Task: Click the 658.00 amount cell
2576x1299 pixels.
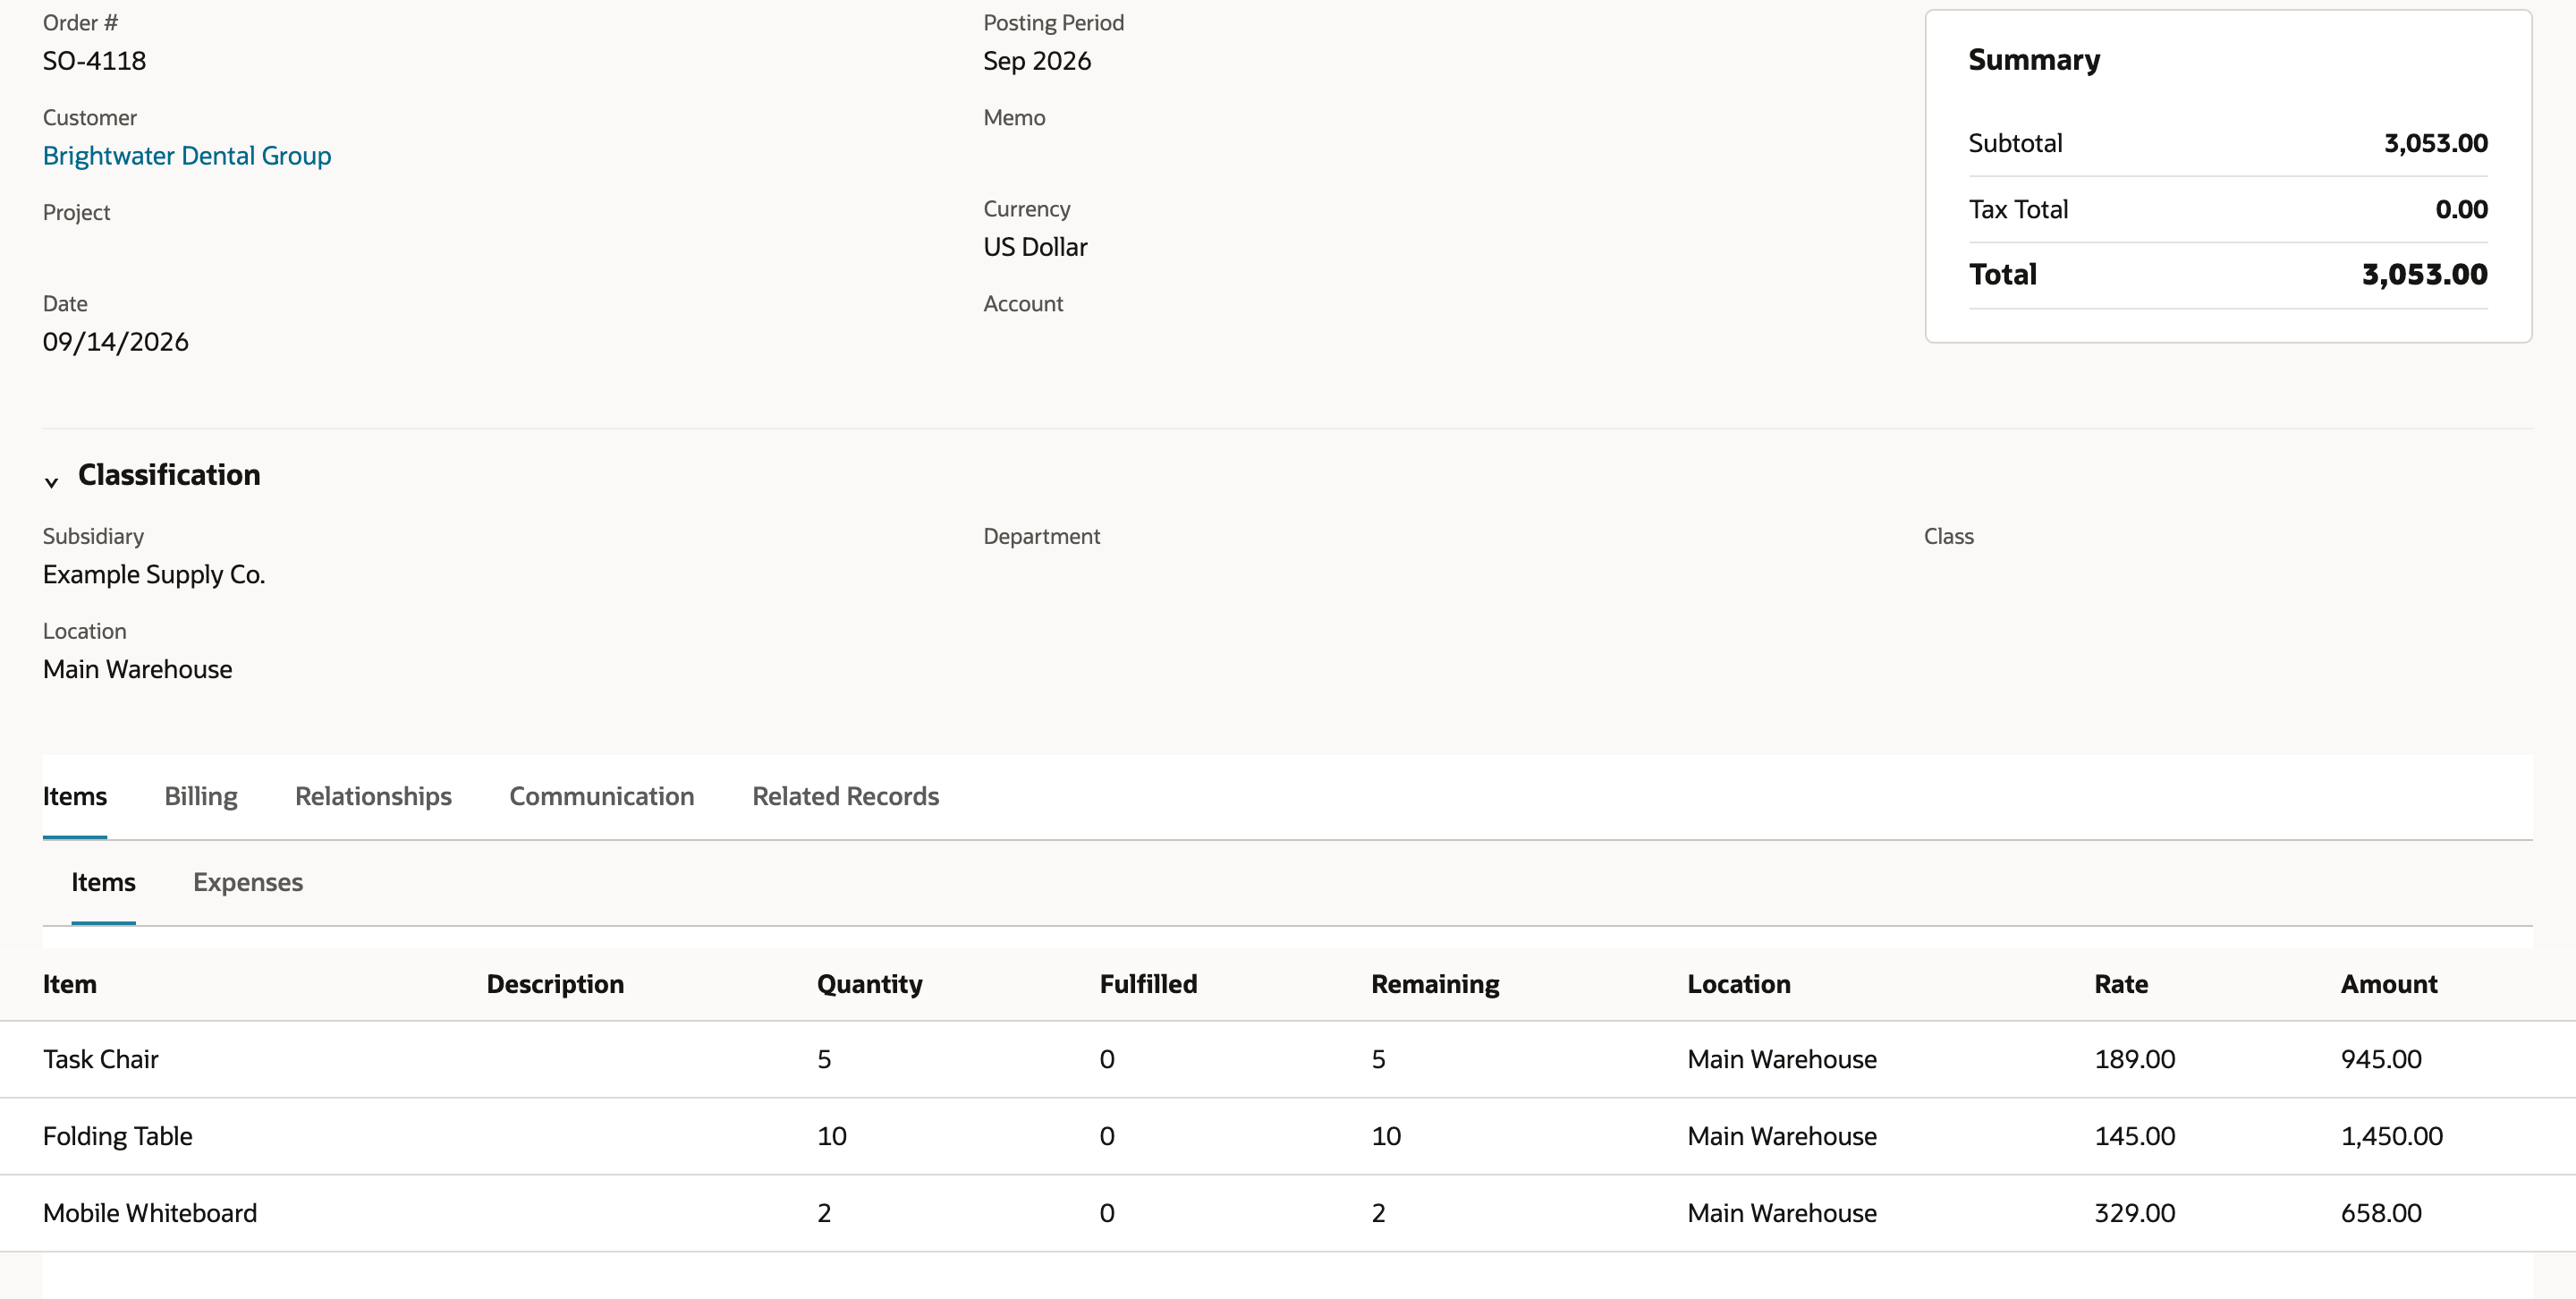Action: (2381, 1213)
